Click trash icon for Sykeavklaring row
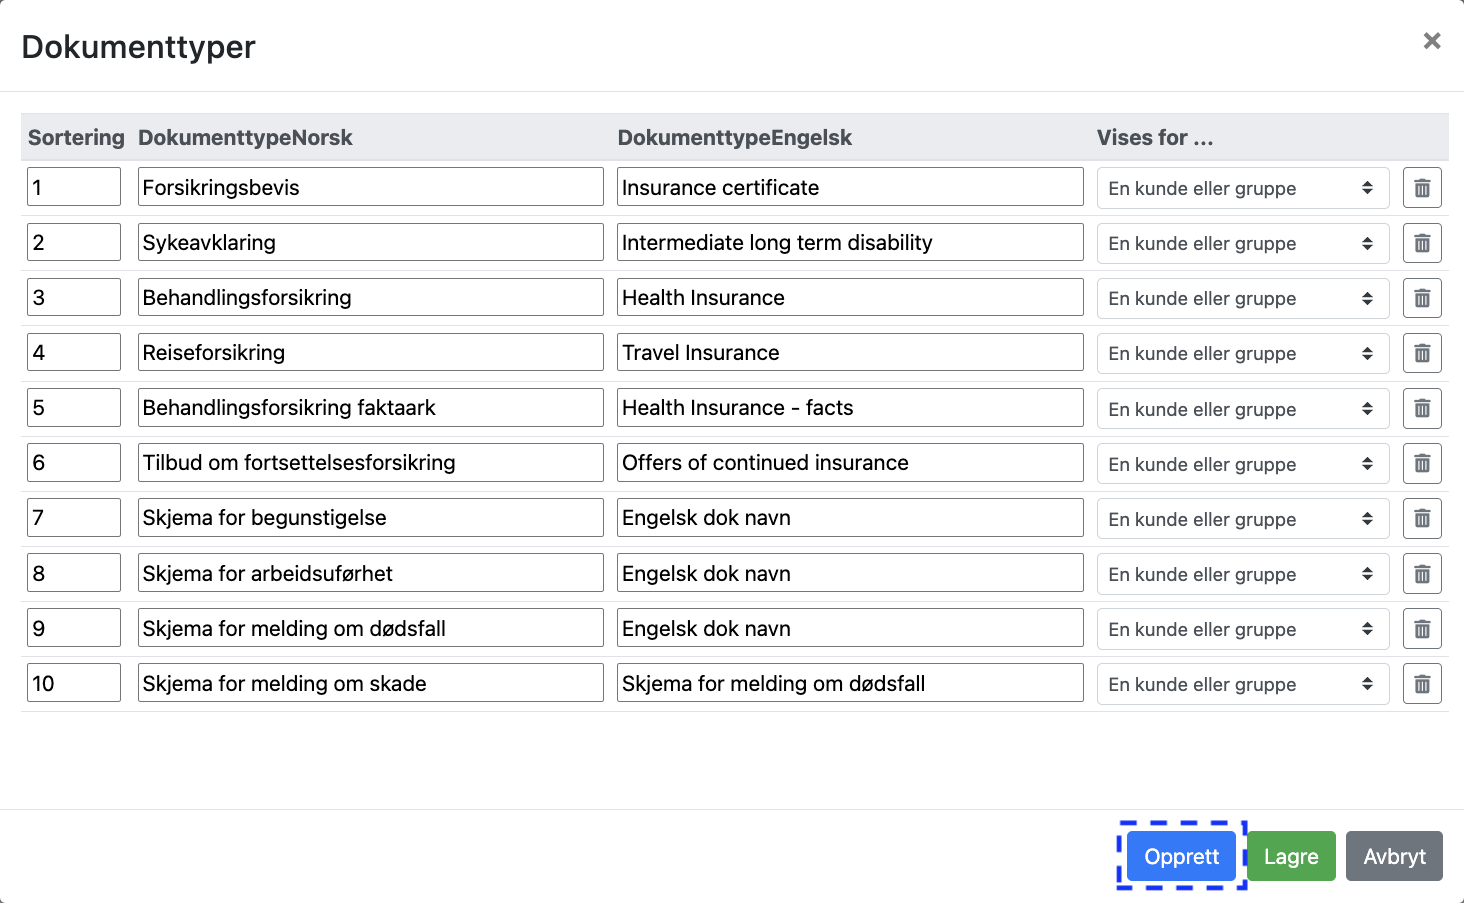Viewport: 1464px width, 903px height. click(x=1421, y=243)
